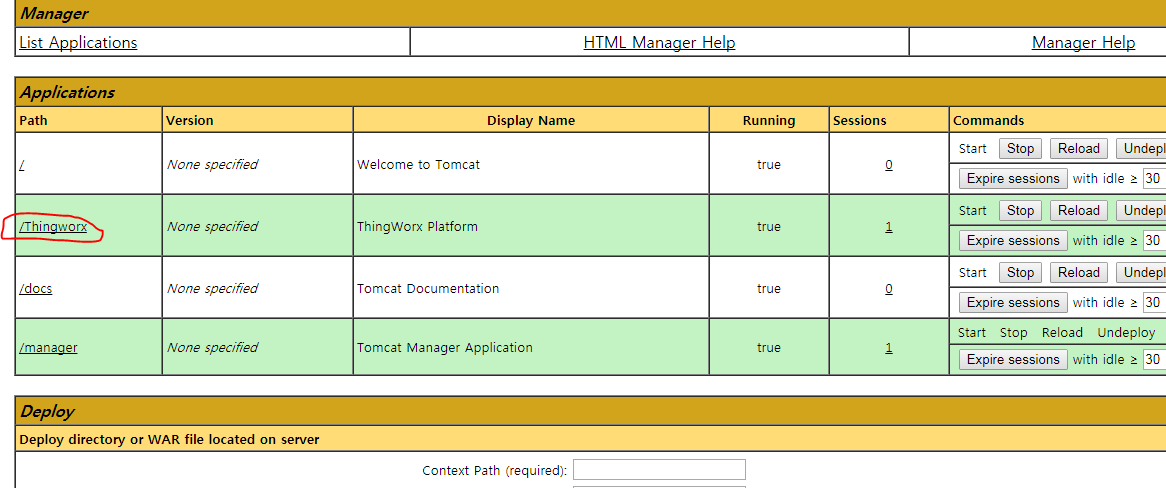View ThingWorx session count link
1166x488 pixels.
point(889,227)
